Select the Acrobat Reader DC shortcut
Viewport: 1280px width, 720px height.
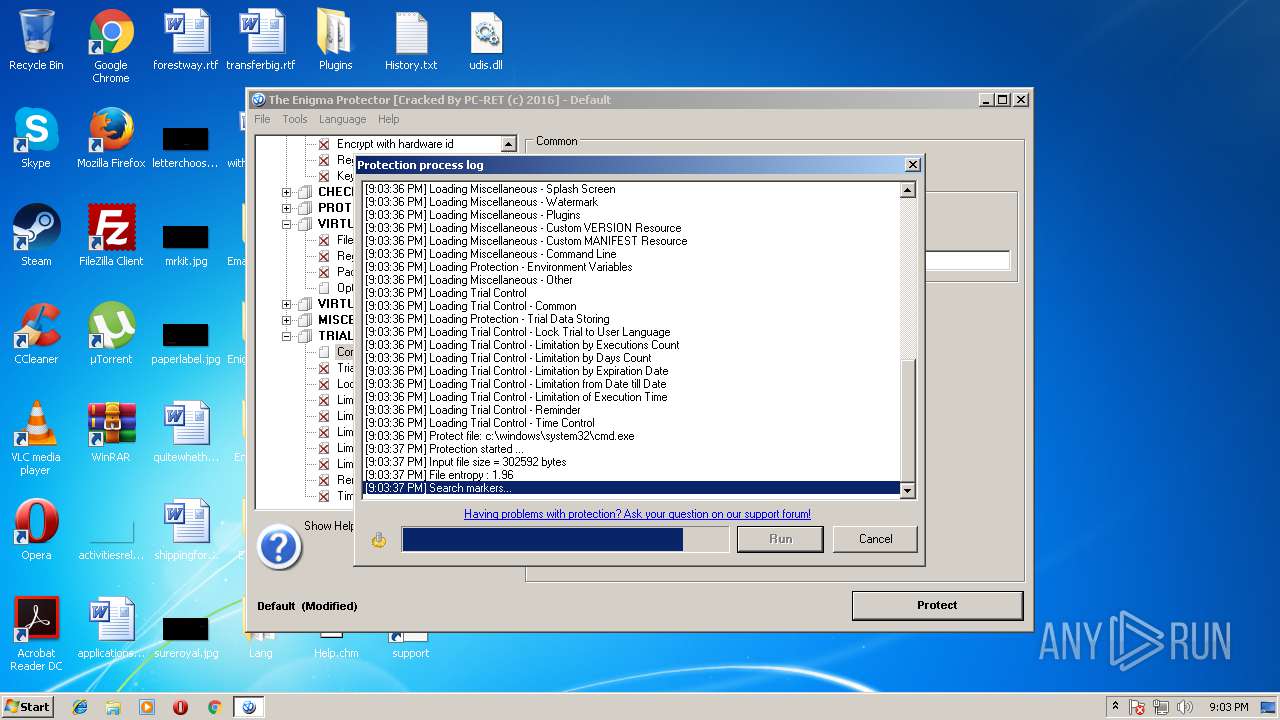pos(36,634)
